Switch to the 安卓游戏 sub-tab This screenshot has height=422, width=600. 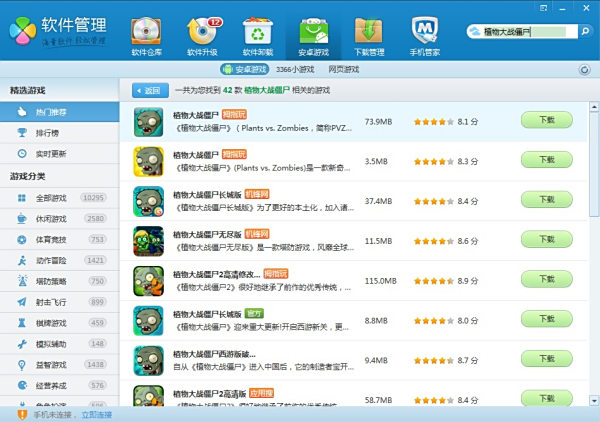pyautogui.click(x=245, y=70)
